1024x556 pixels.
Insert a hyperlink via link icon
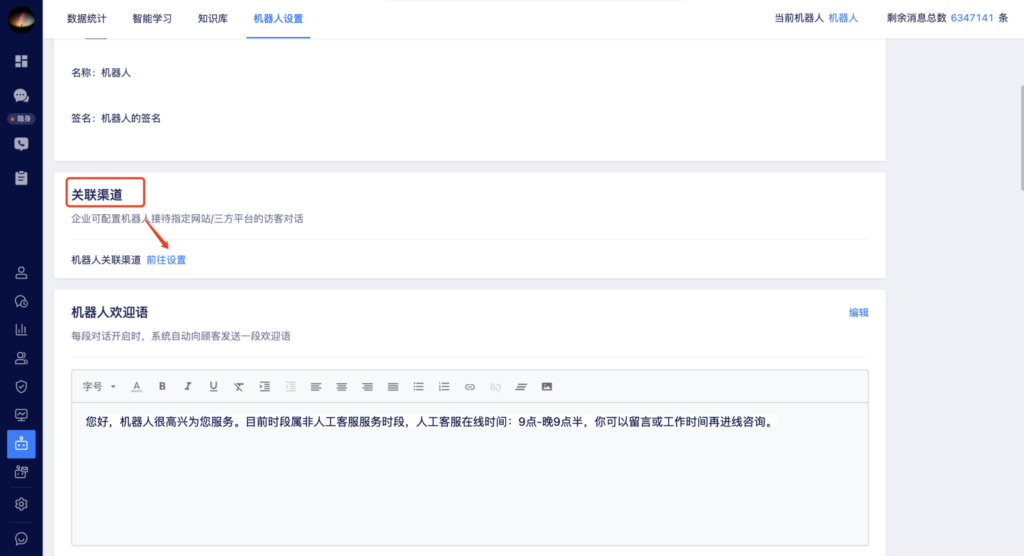[470, 387]
